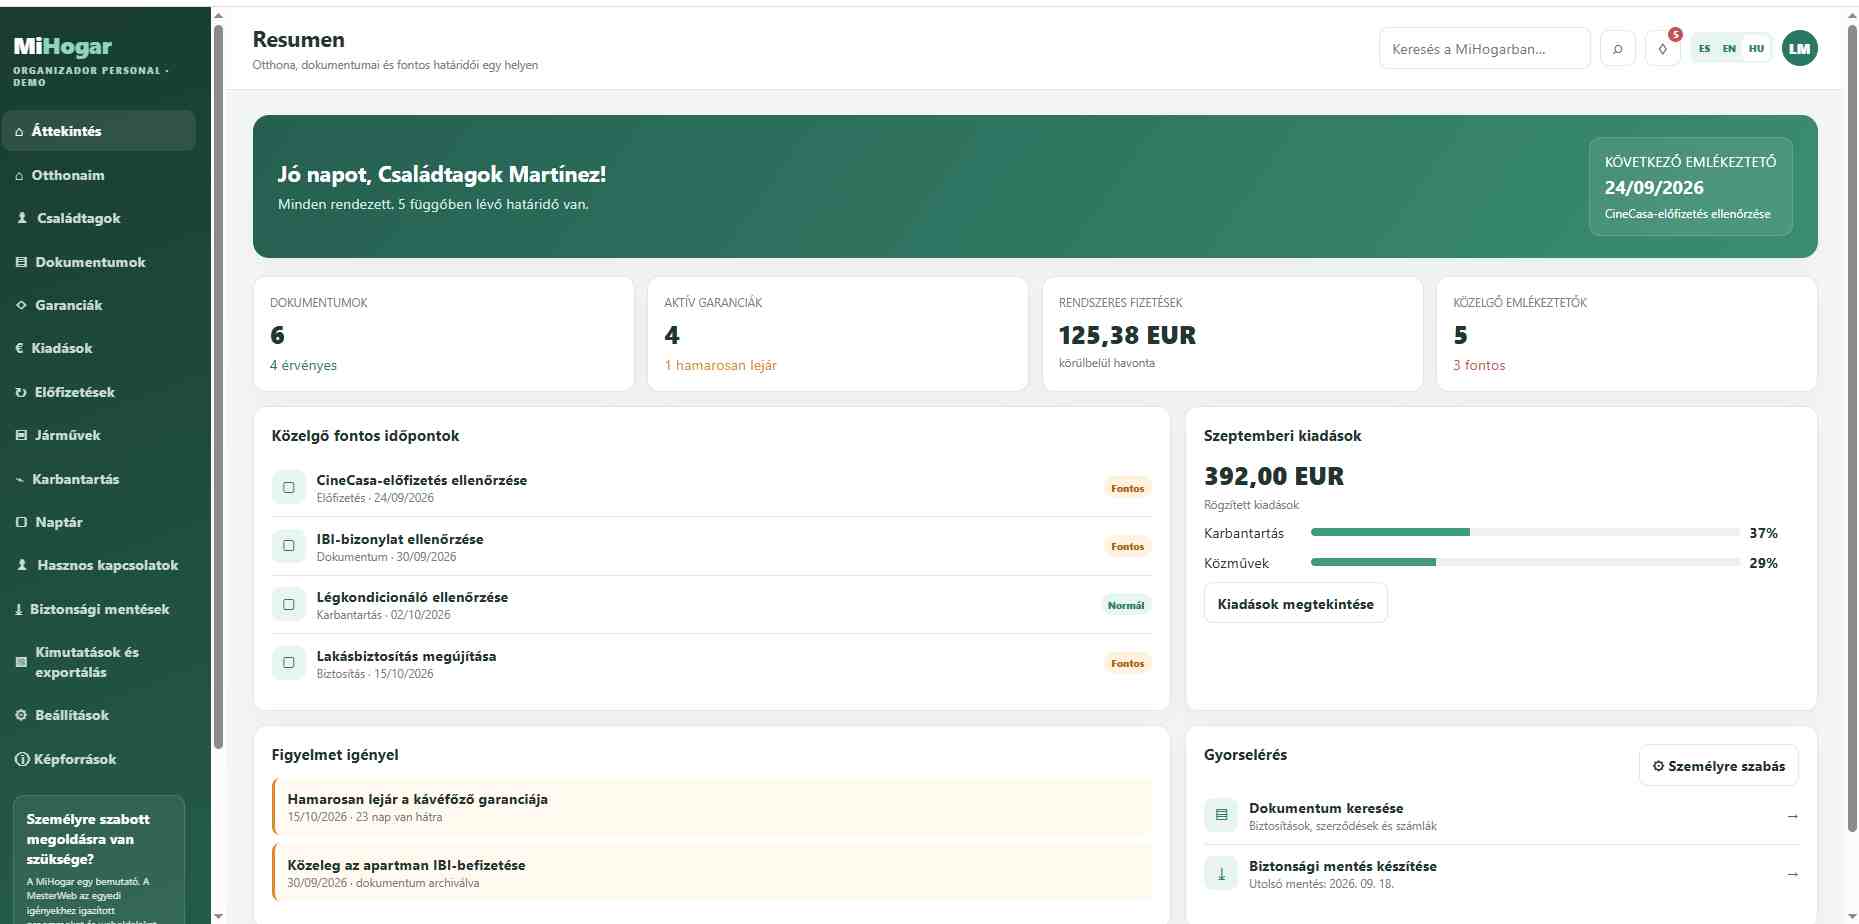
Task: Open Hamarosan lejár a kávéfőző garanciája alert
Action: [712, 807]
